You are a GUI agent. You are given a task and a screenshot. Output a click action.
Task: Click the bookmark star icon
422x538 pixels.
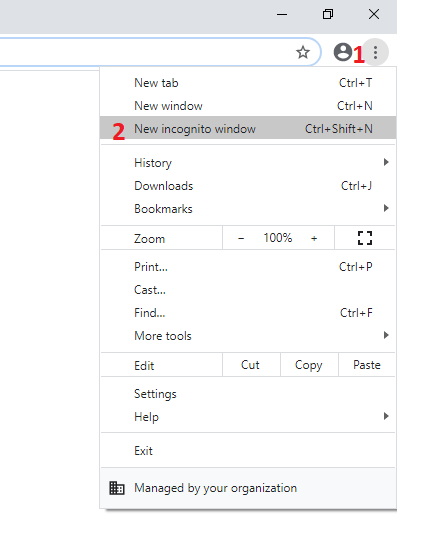pyautogui.click(x=303, y=52)
